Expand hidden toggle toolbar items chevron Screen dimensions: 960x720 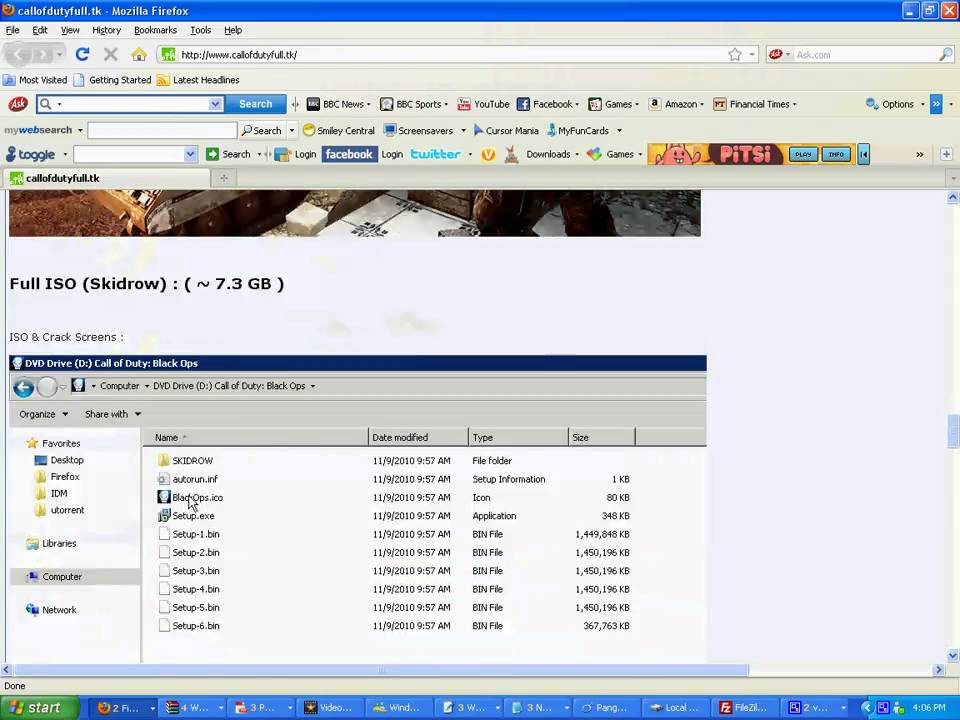click(920, 154)
